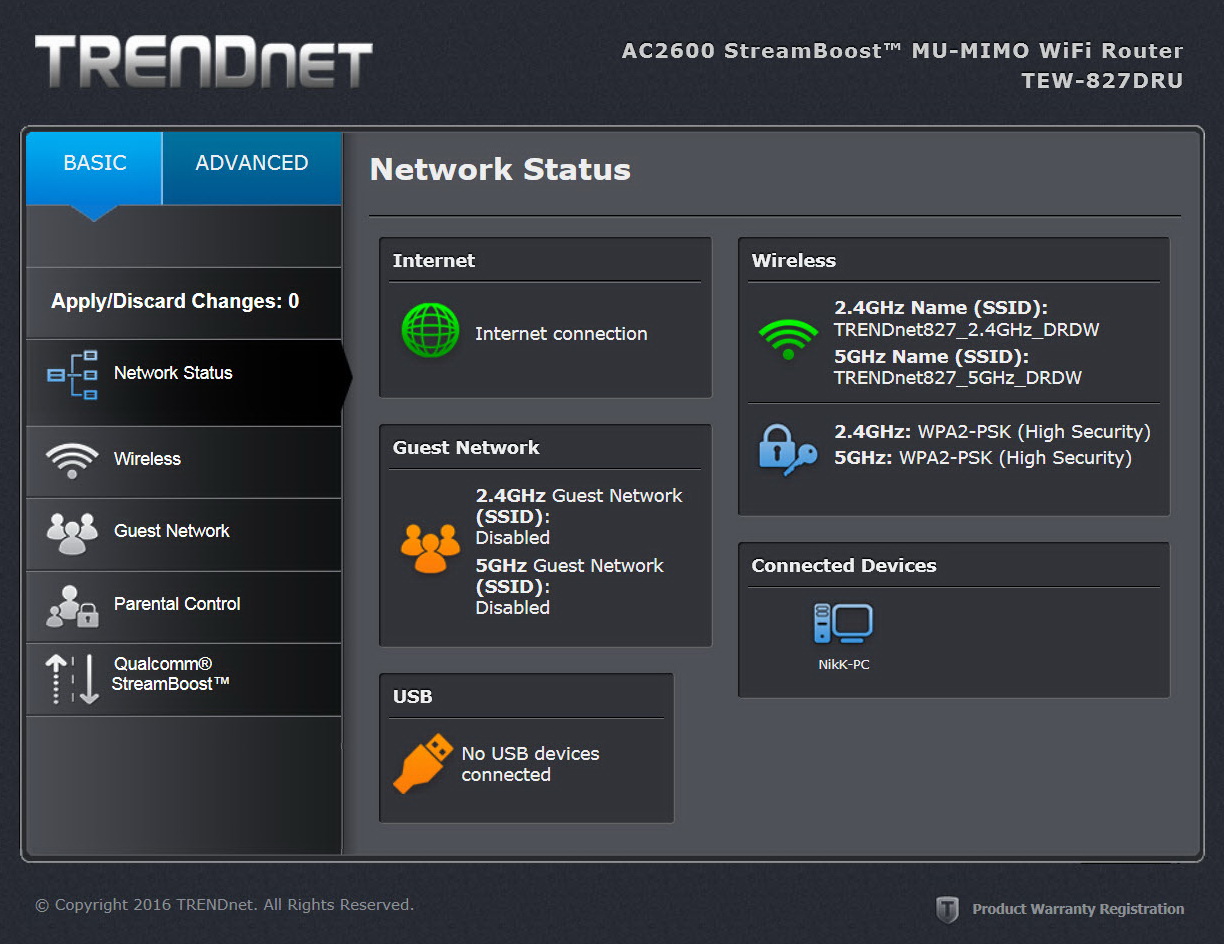Click the 5GHz Guest Network Disabled status
Viewport: 1224px width, 944px height.
click(512, 607)
